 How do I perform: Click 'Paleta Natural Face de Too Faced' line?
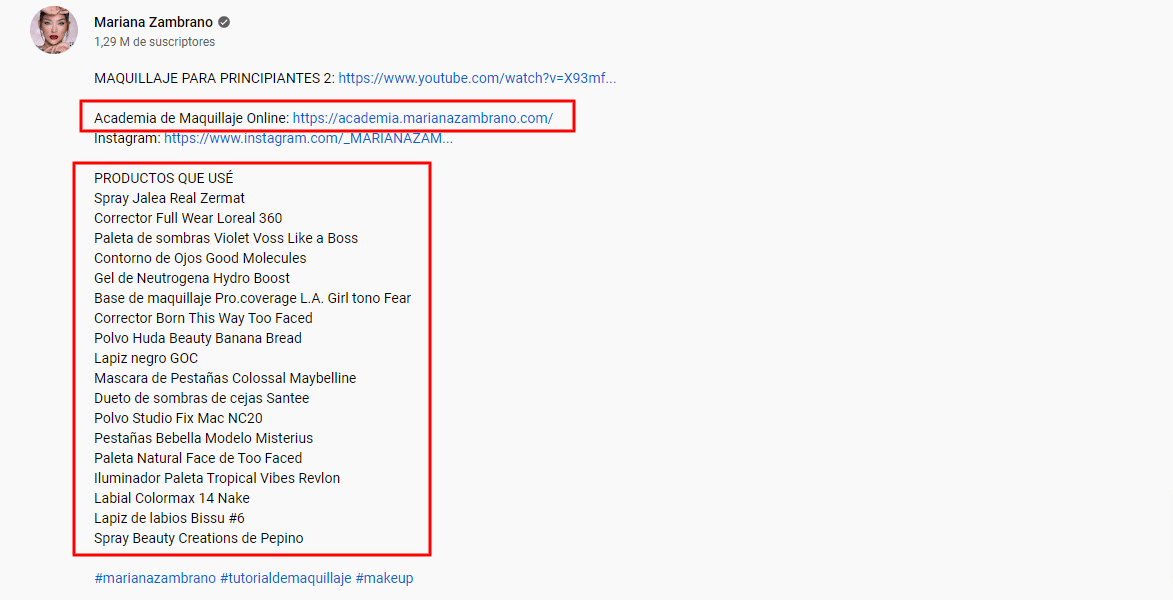198,459
